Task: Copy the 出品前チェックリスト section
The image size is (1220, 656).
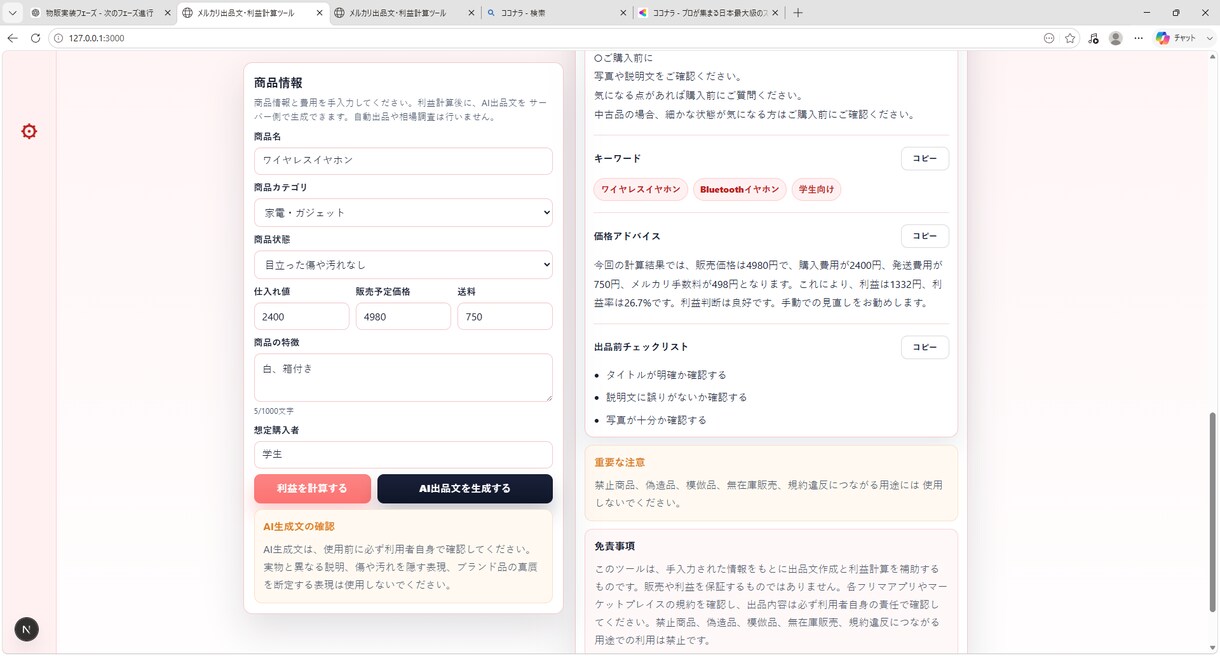Action: point(925,347)
